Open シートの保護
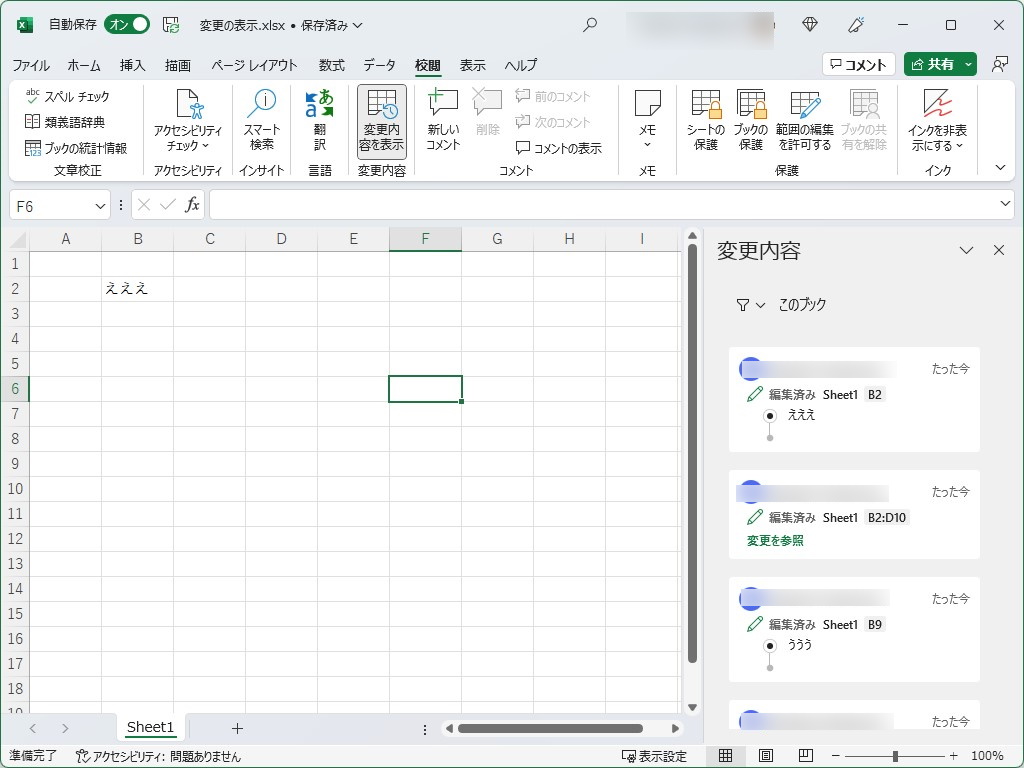This screenshot has height=768, width=1024. (x=706, y=117)
